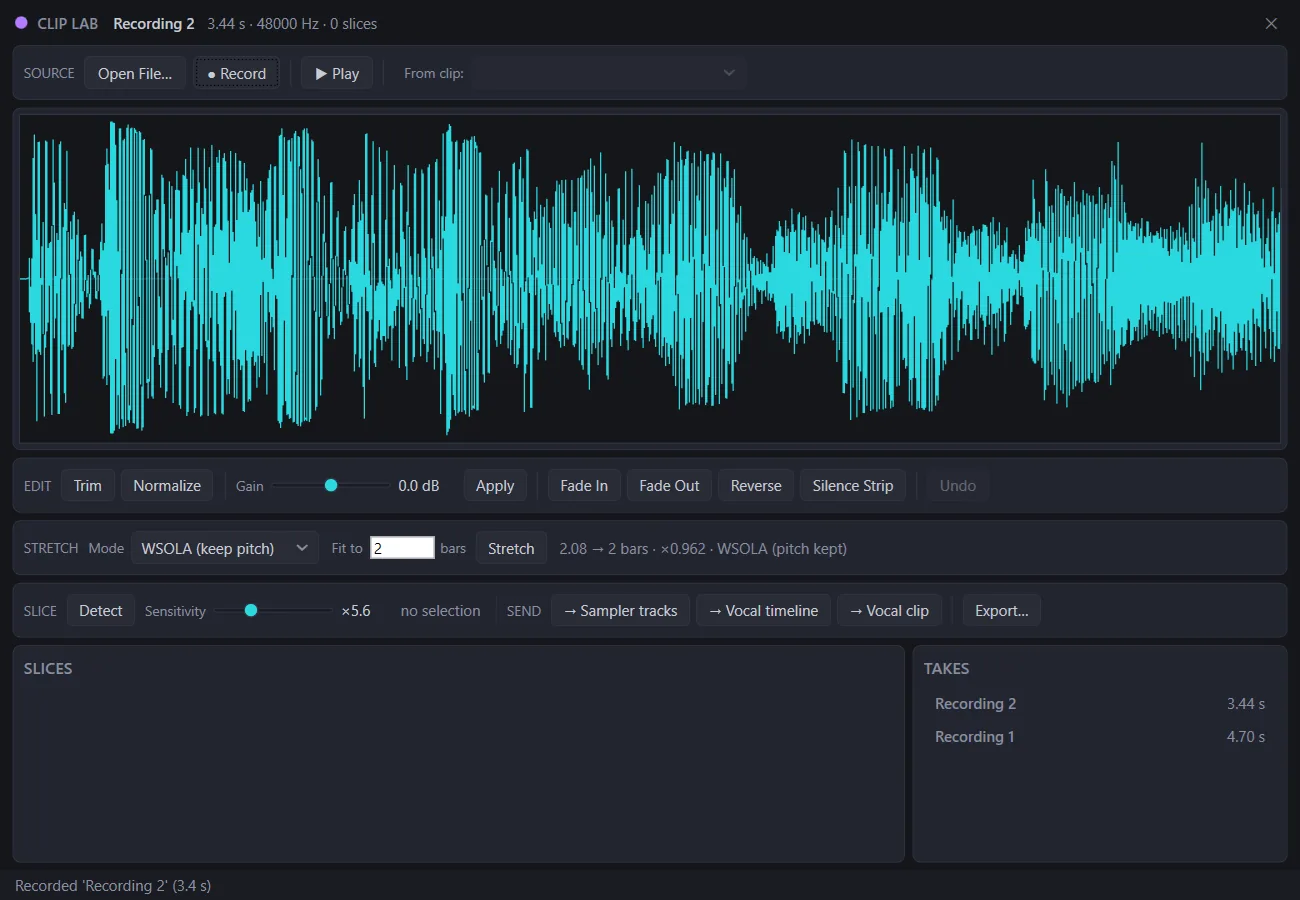The height and width of the screenshot is (900, 1300).
Task: Normalize the audio
Action: pos(167,485)
